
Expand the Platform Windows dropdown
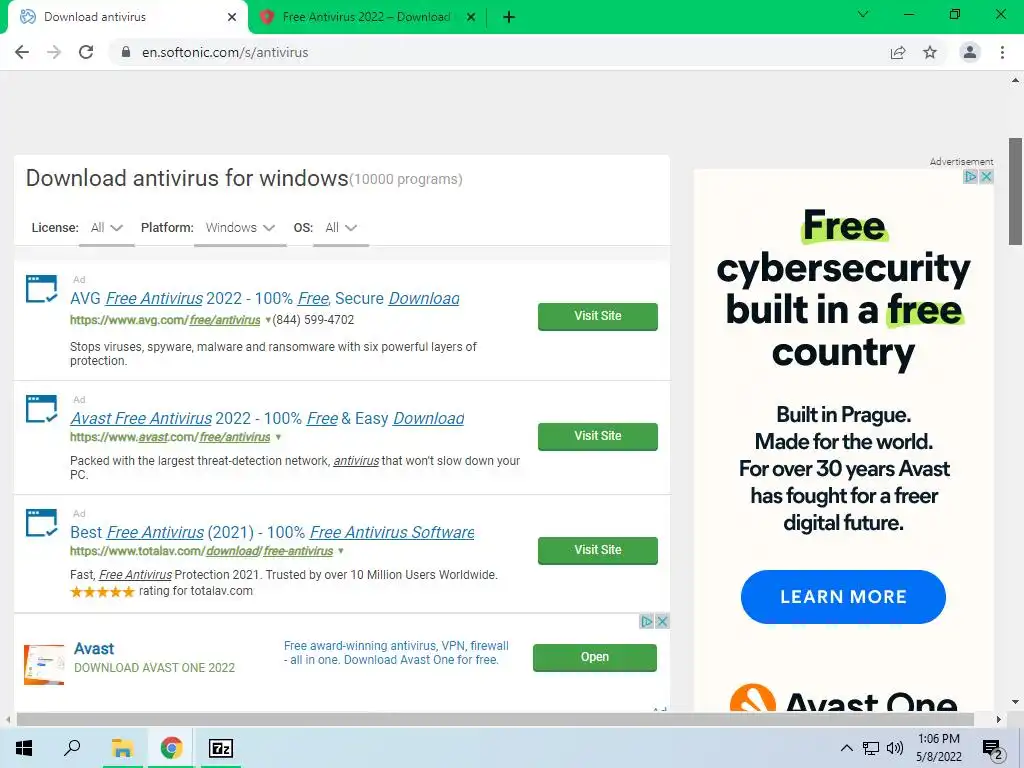[240, 228]
